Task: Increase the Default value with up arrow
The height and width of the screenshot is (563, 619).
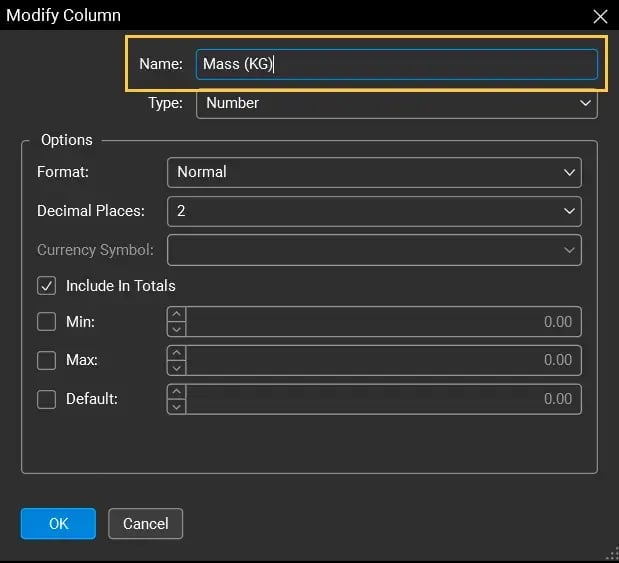Action: (176, 392)
